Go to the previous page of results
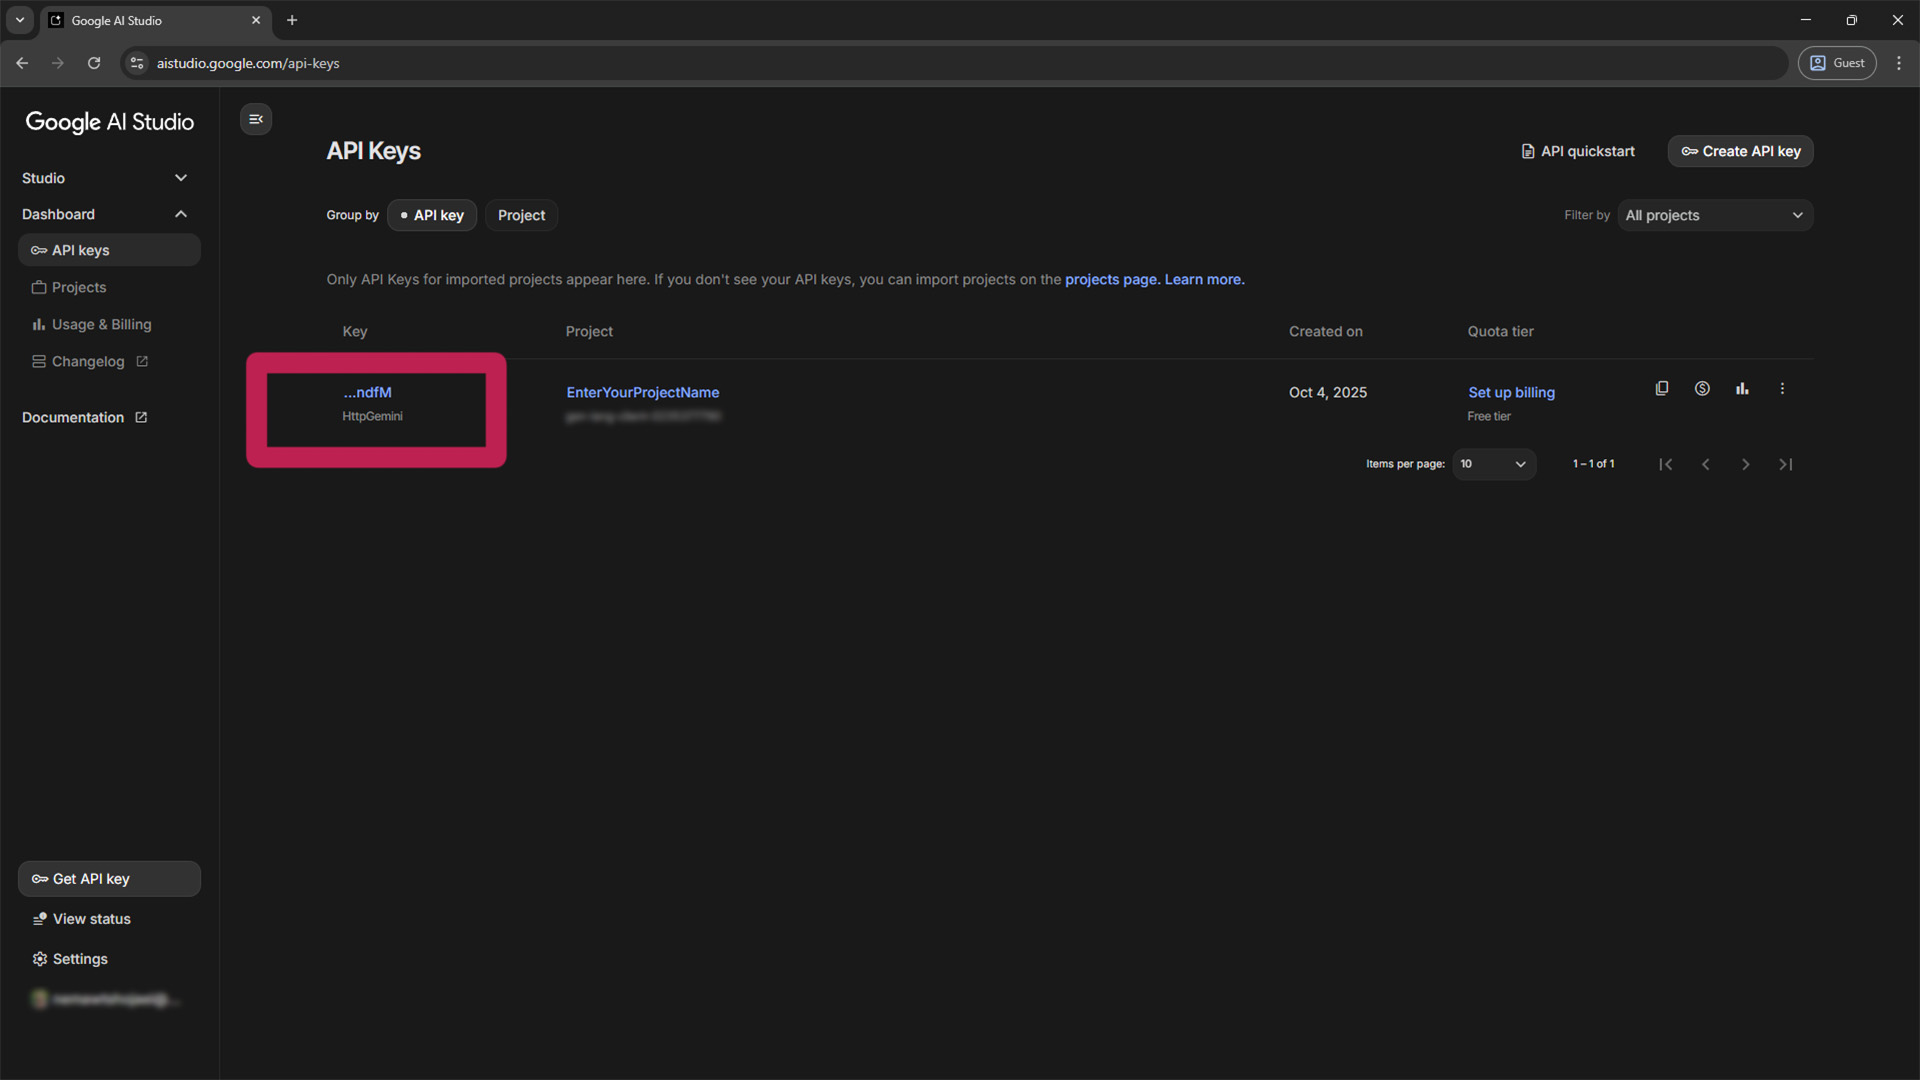1920x1080 pixels. click(x=1706, y=464)
